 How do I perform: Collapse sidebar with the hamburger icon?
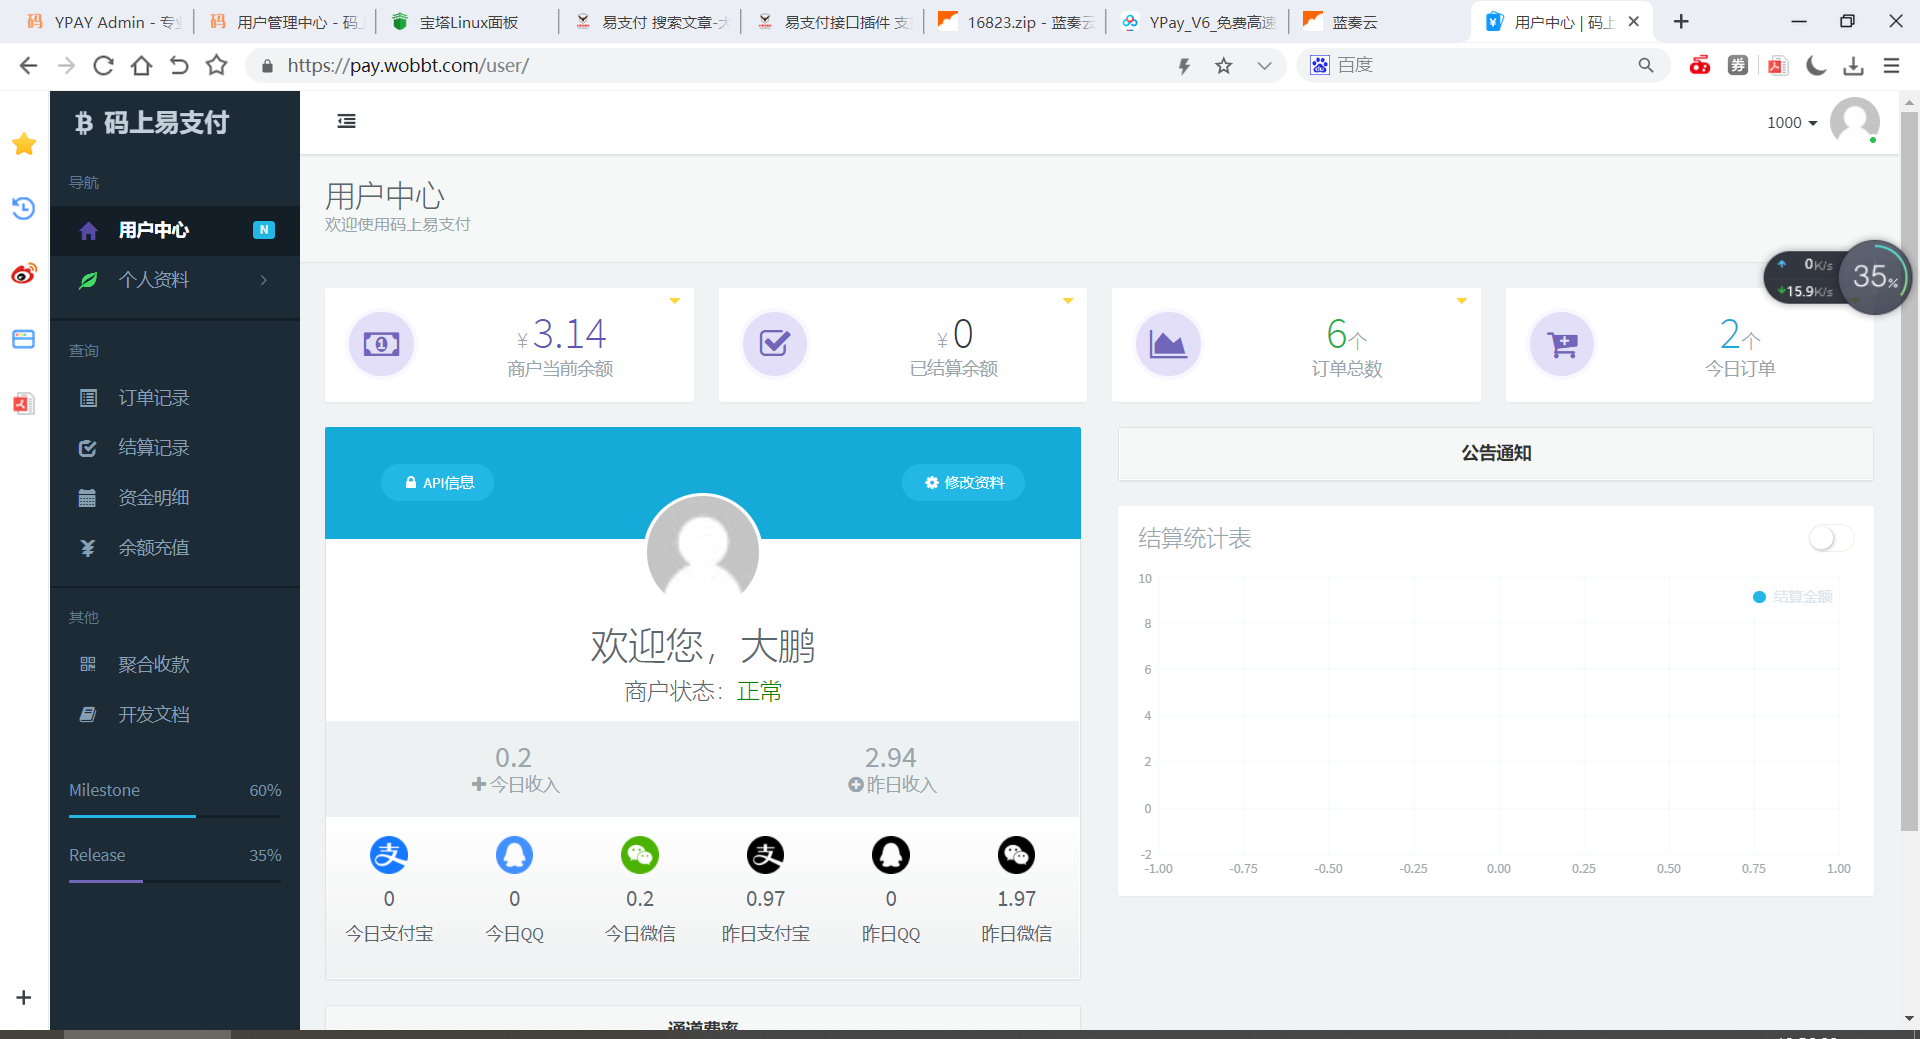[x=346, y=121]
